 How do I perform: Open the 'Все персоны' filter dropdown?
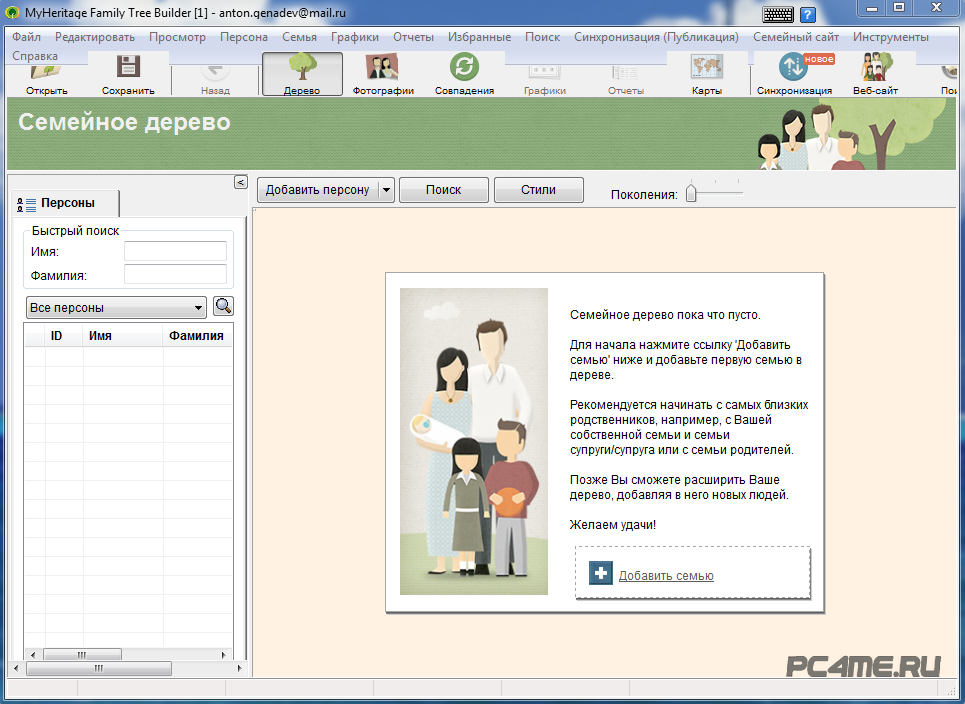(116, 307)
